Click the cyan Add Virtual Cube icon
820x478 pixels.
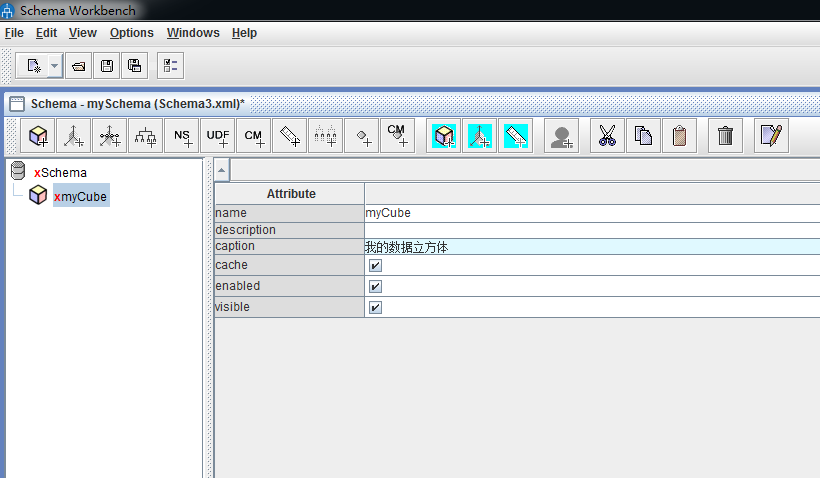(444, 136)
